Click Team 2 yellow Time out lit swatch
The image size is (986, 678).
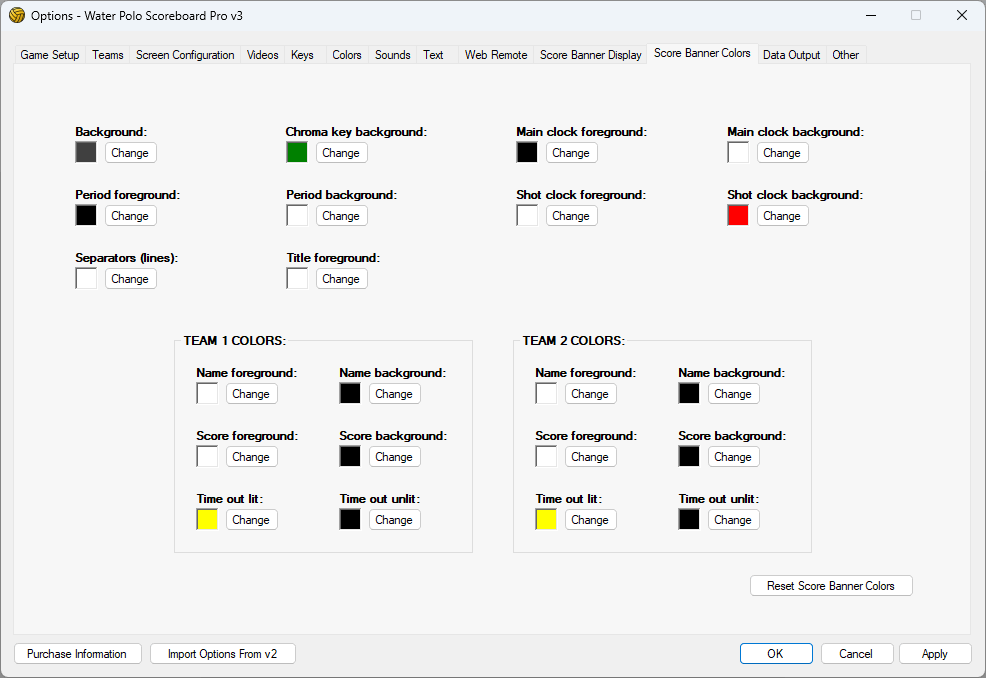click(x=546, y=520)
